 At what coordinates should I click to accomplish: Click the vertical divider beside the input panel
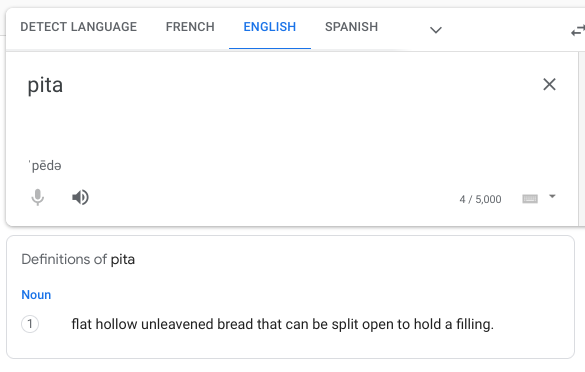tap(579, 139)
